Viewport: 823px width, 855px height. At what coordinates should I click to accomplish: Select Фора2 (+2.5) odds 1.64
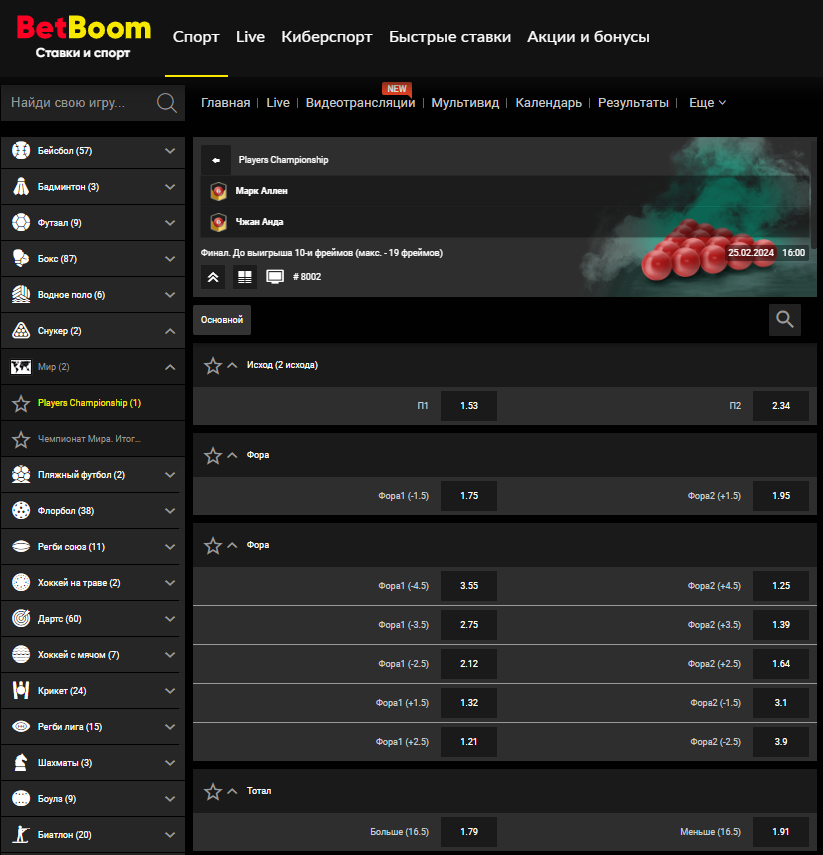(x=781, y=664)
